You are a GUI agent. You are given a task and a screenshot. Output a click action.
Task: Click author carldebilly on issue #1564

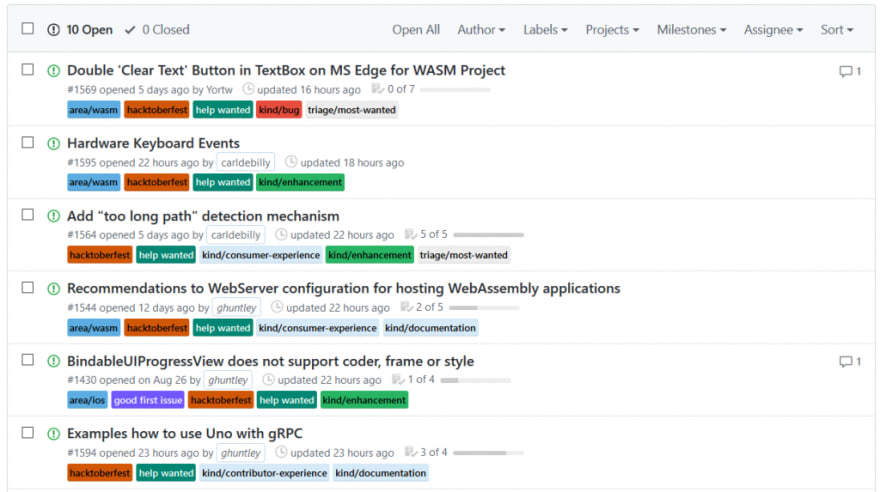pyautogui.click(x=236, y=235)
